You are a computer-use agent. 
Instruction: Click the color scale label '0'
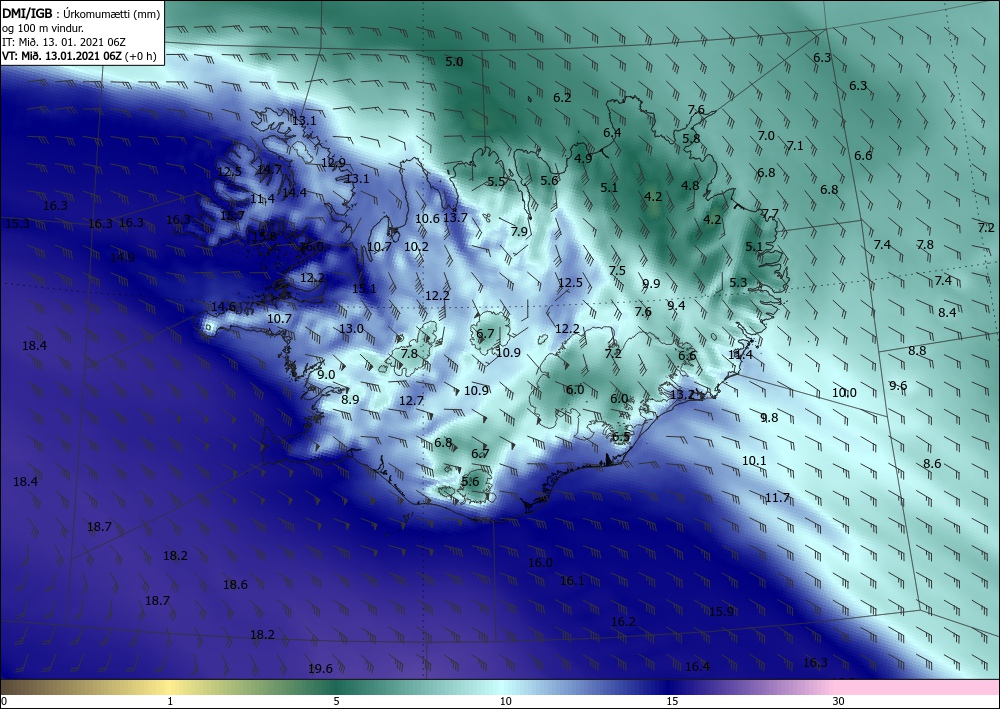click(4, 701)
